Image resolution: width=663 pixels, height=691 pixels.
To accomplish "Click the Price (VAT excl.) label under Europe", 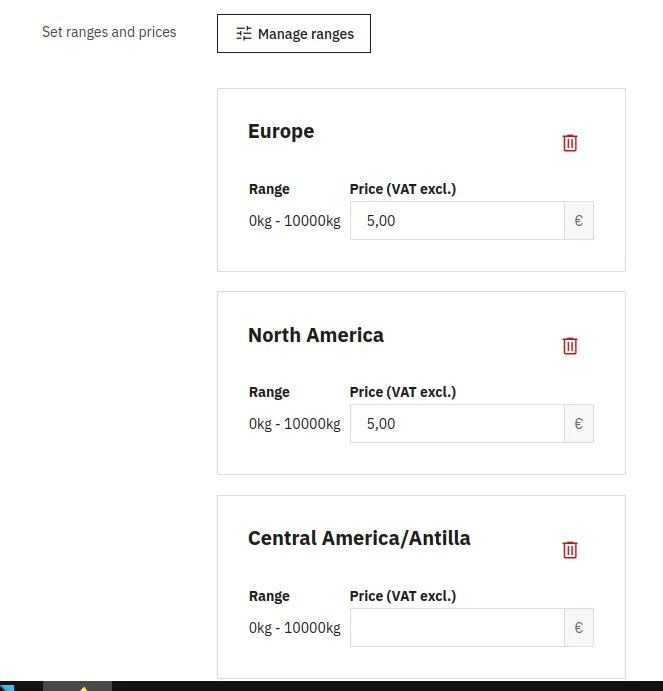I will click(403, 189).
